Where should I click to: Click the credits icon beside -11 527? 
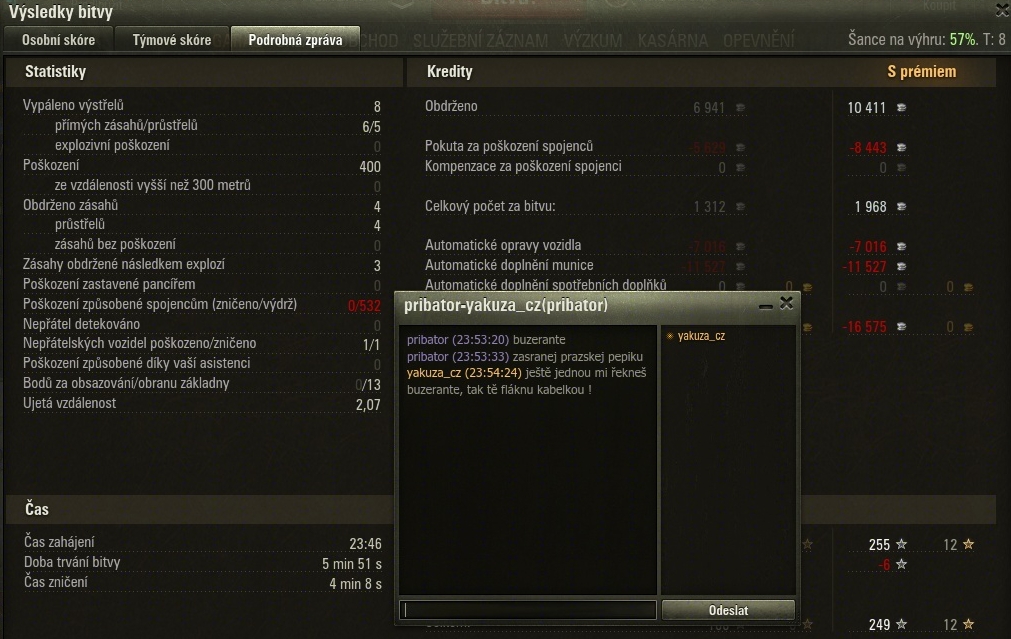pos(901,266)
